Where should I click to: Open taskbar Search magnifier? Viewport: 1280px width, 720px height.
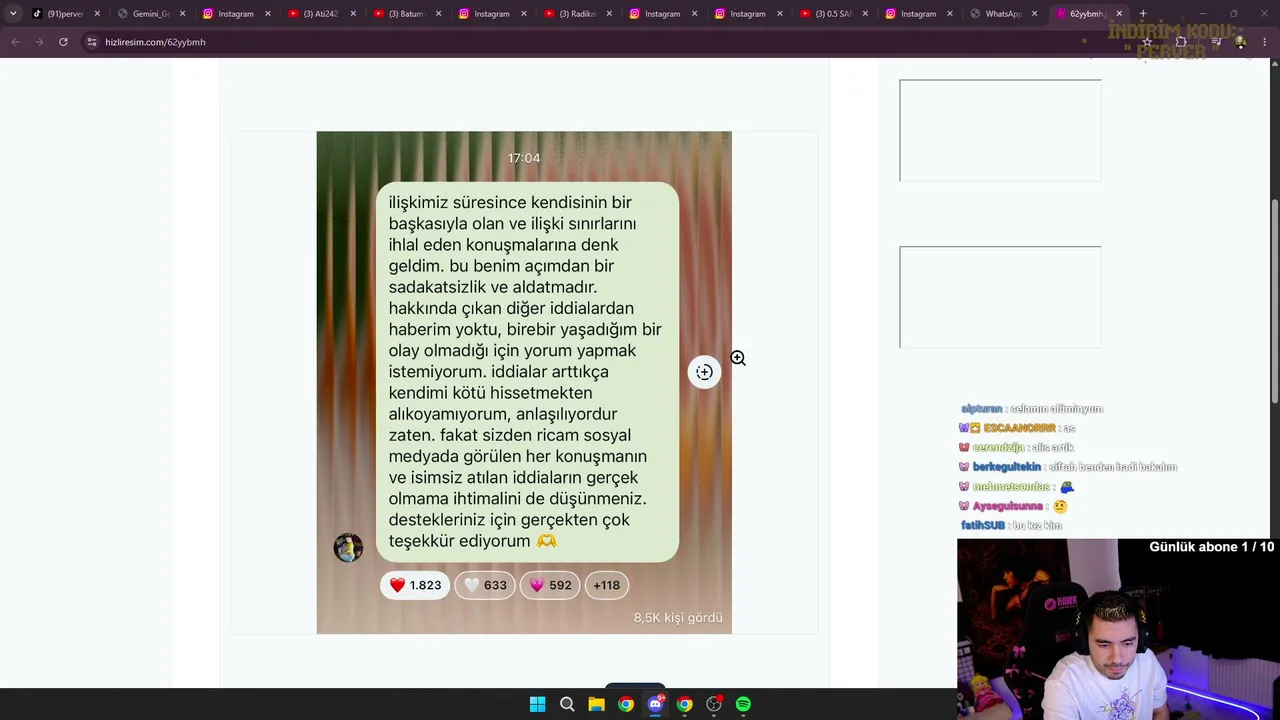(567, 704)
